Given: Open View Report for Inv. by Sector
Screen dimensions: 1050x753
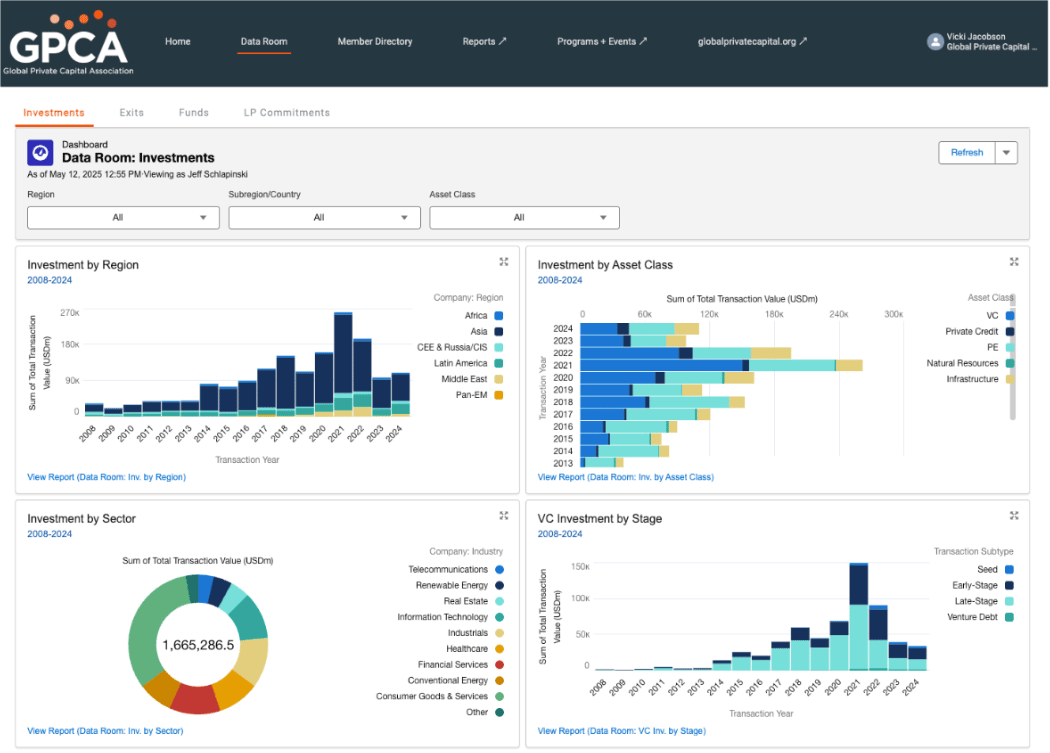Looking at the screenshot, I should pyautogui.click(x=105, y=731).
